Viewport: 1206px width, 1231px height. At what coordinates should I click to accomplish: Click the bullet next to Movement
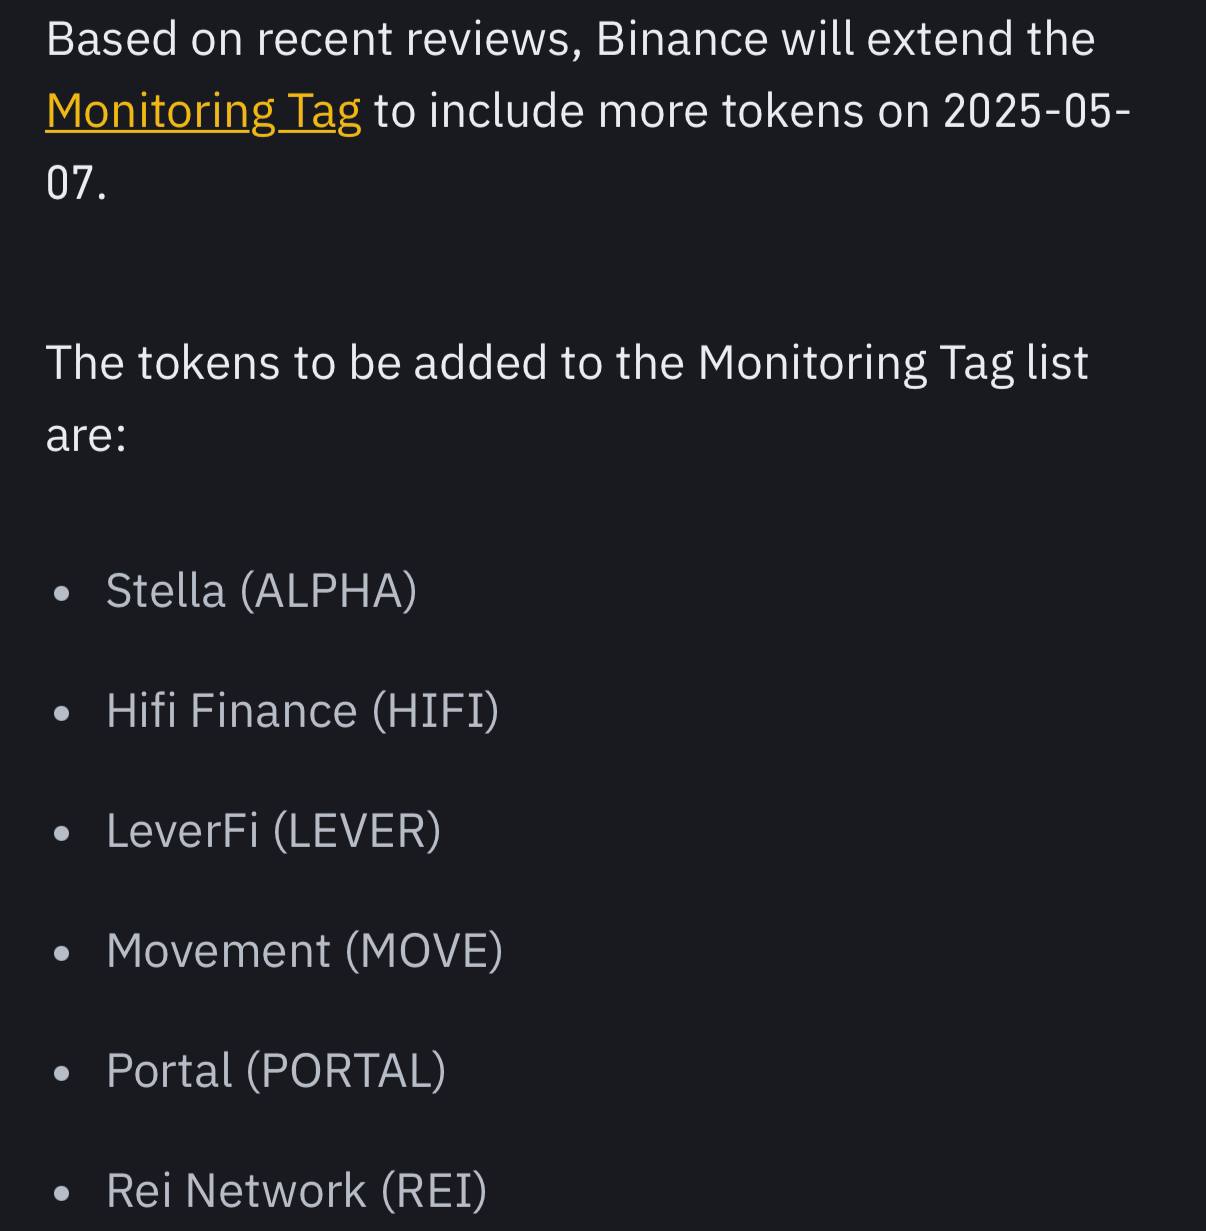[62, 954]
